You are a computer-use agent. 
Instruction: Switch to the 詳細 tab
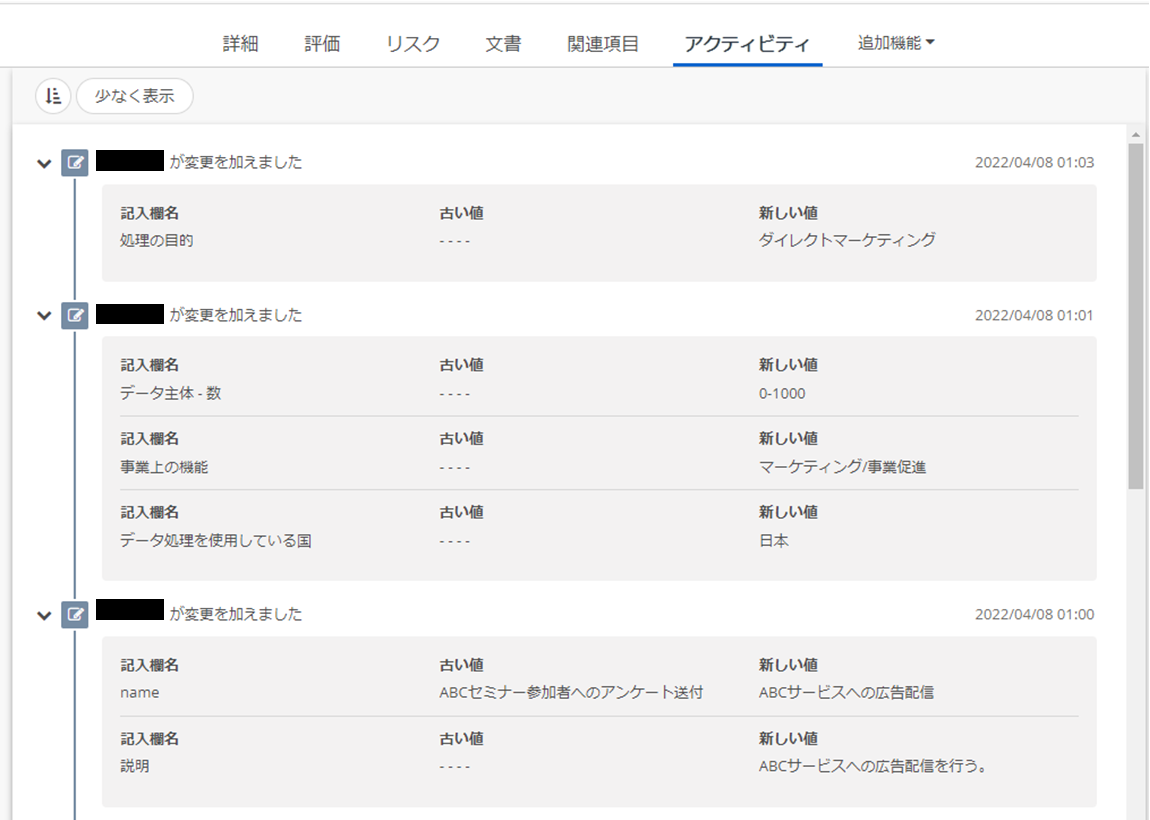point(240,44)
